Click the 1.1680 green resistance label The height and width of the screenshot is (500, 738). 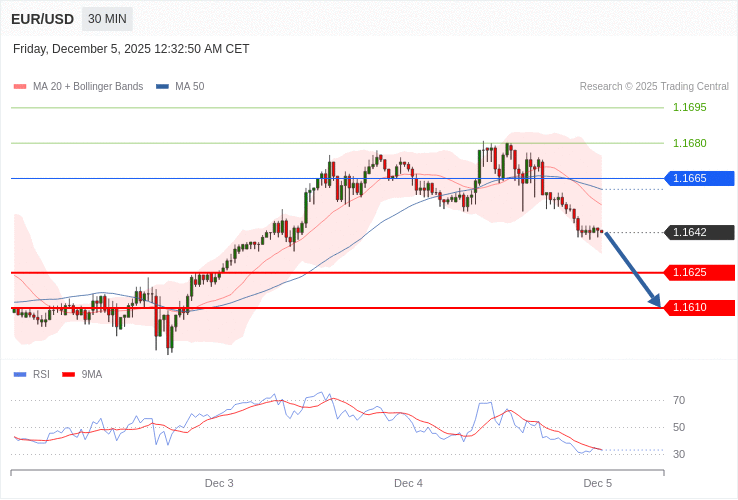(x=689, y=143)
